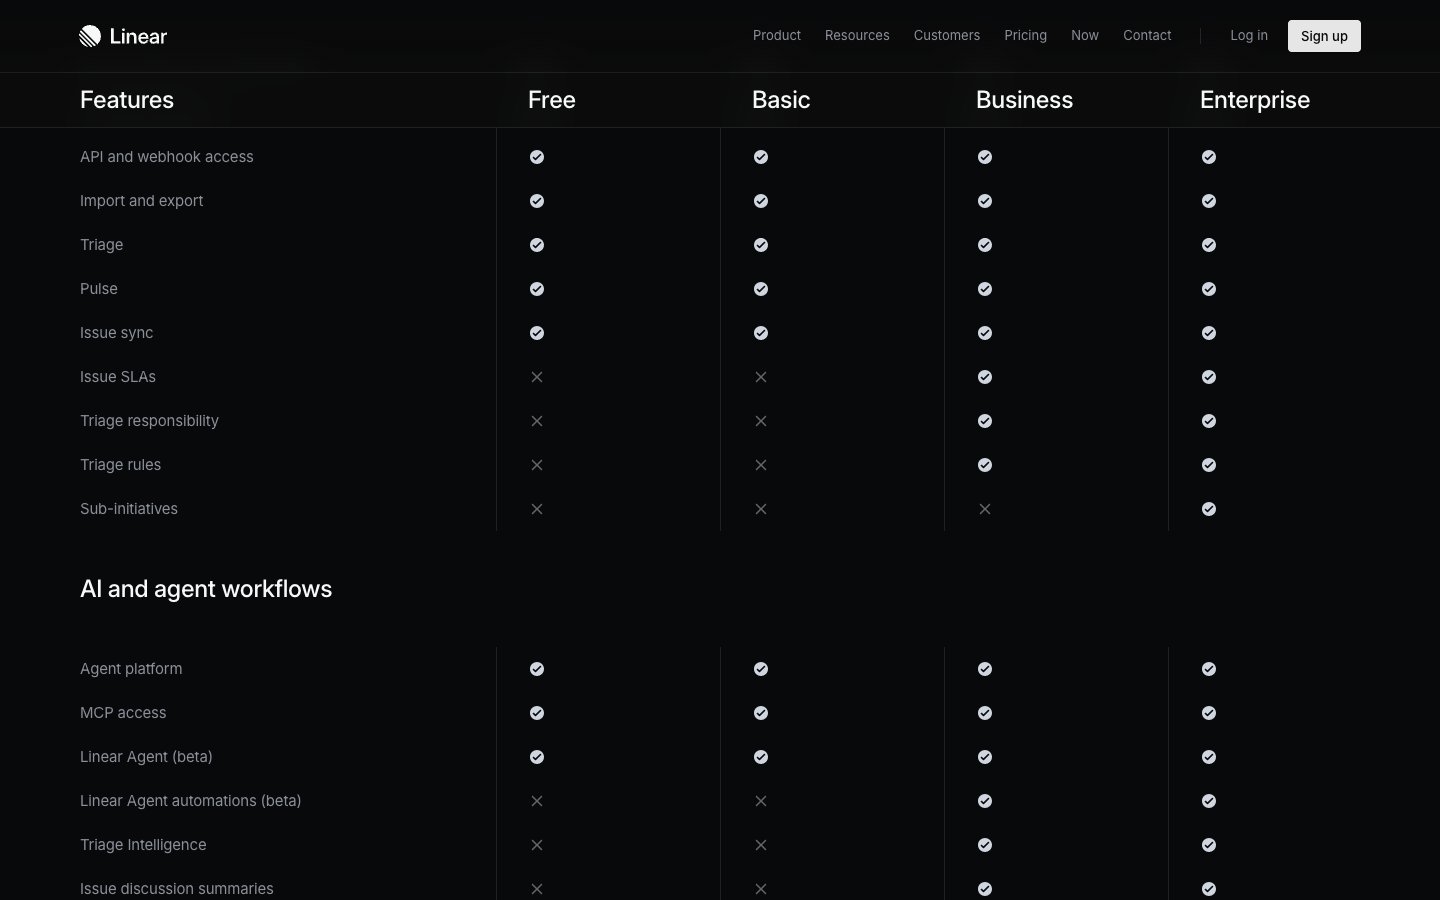
Task: Click the Business checkmark for Triage responsibility
Action: pos(985,421)
